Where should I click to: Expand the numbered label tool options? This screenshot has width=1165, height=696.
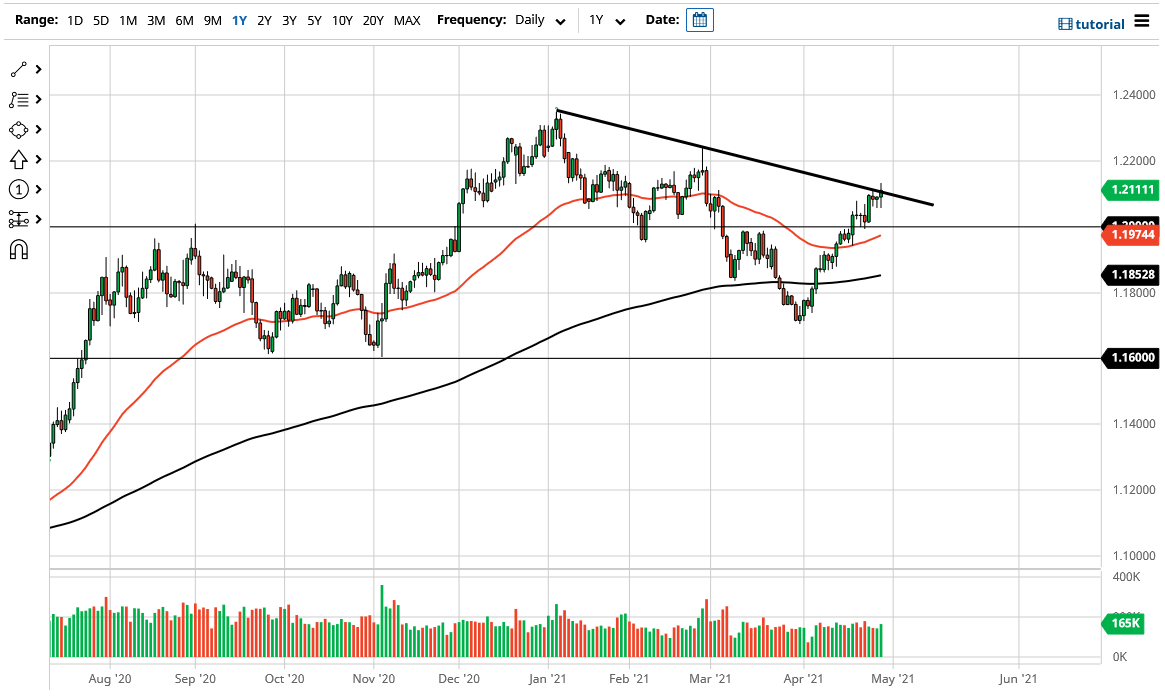[x=39, y=189]
